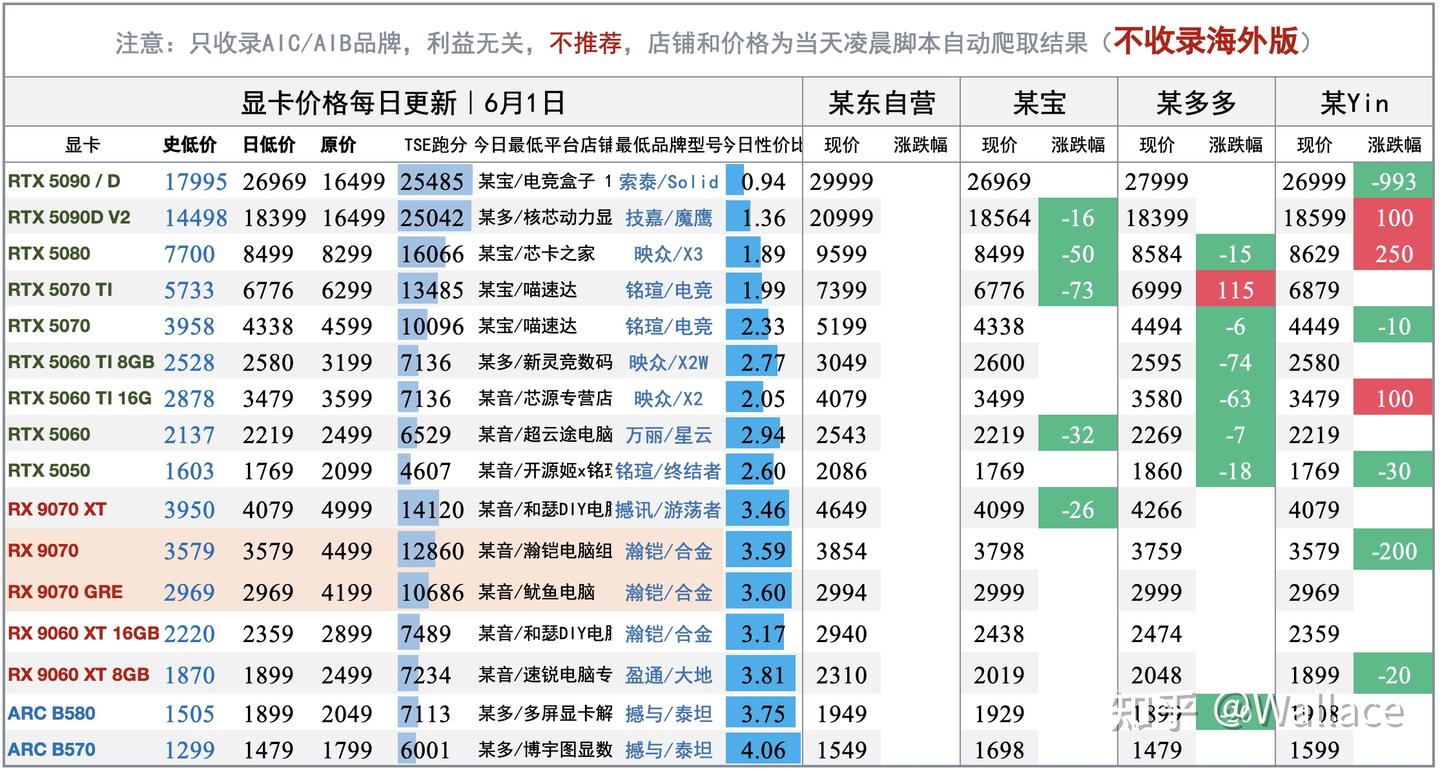Select the RTX 5070 TI row label

[60, 290]
